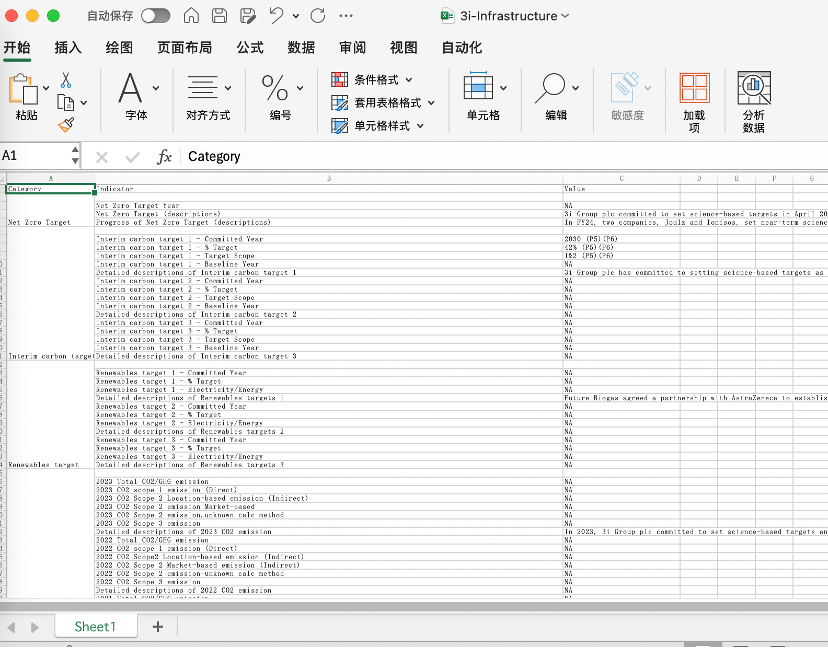Open the 编号 number format group
The image size is (828, 648).
(280, 96)
